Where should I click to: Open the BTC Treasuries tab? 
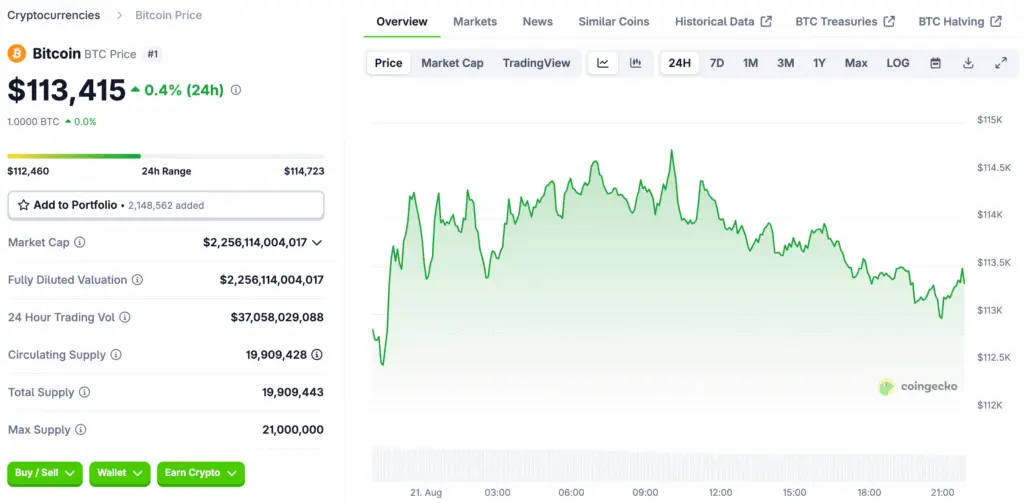[x=845, y=22]
